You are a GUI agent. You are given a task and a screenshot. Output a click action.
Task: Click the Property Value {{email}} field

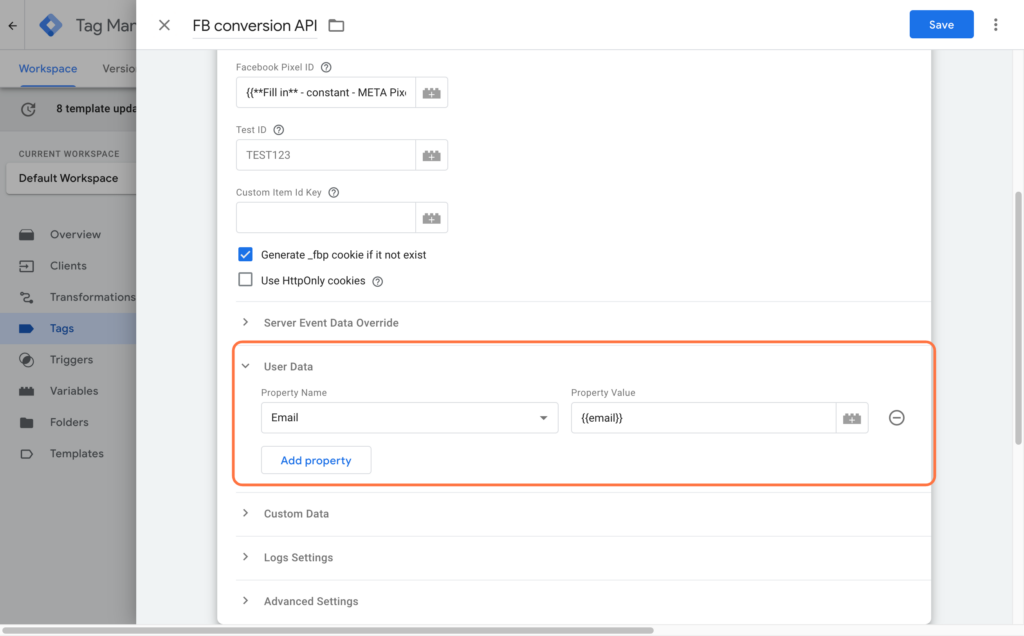tap(703, 418)
